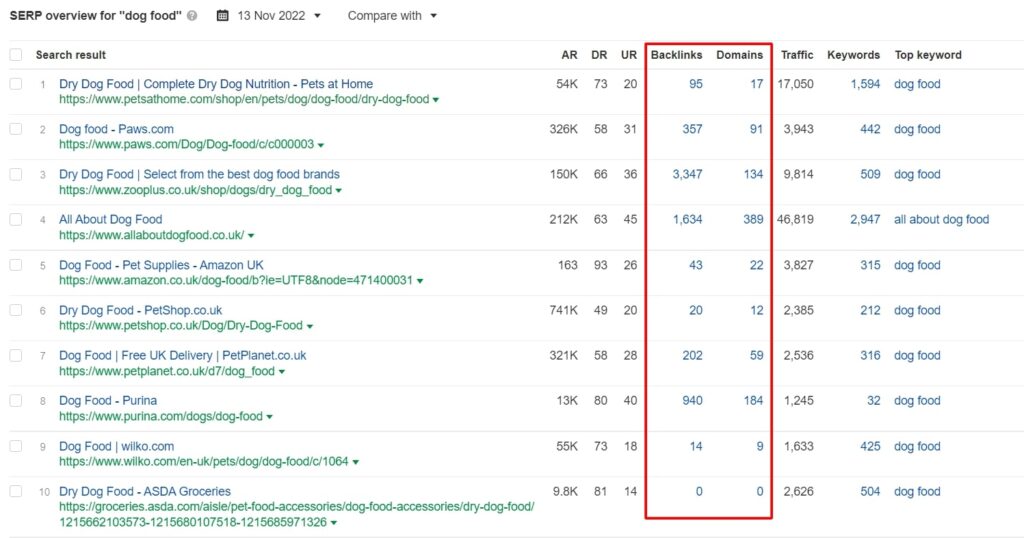Open the wilko.com dog-food URL
The height and width of the screenshot is (538, 1024).
coord(204,462)
